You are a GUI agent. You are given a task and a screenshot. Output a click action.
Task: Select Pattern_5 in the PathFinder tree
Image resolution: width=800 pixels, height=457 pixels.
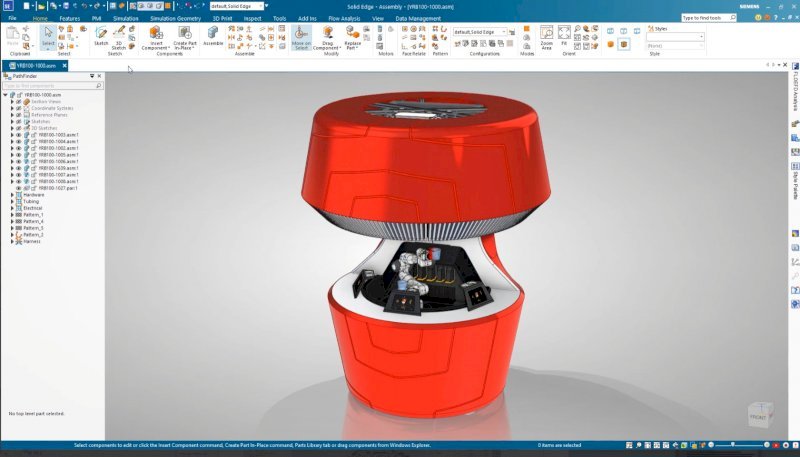coord(33,228)
